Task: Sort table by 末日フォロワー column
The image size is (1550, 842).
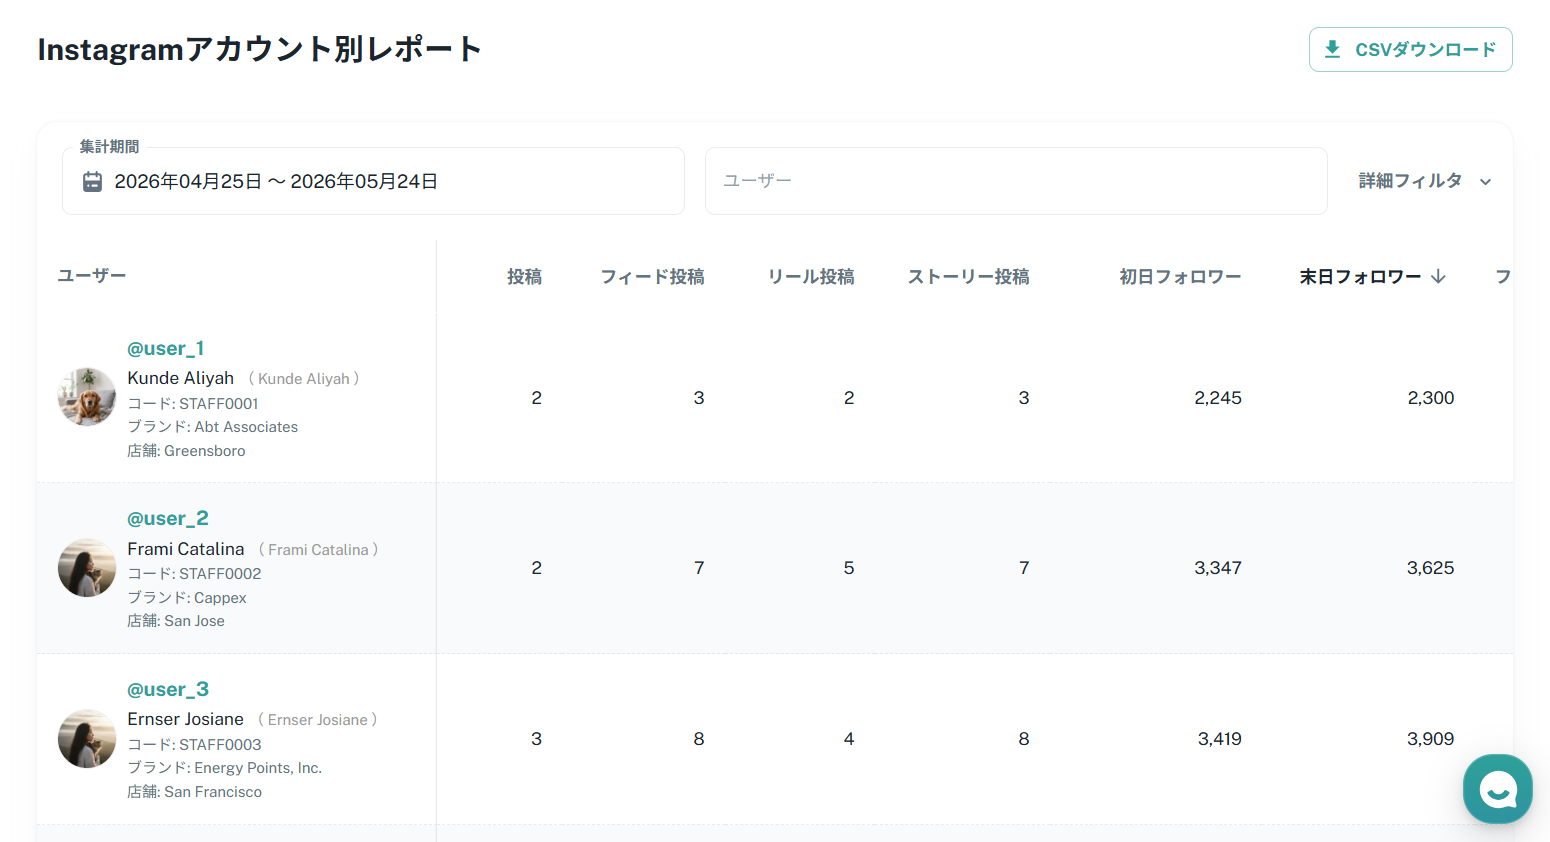Action: (x=1360, y=277)
